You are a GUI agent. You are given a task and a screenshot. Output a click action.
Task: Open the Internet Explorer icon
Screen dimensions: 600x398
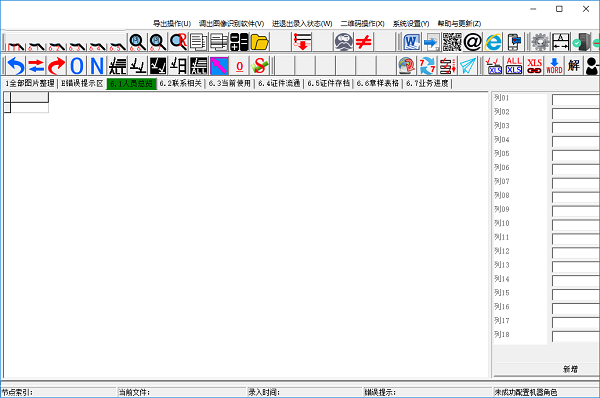click(x=493, y=42)
